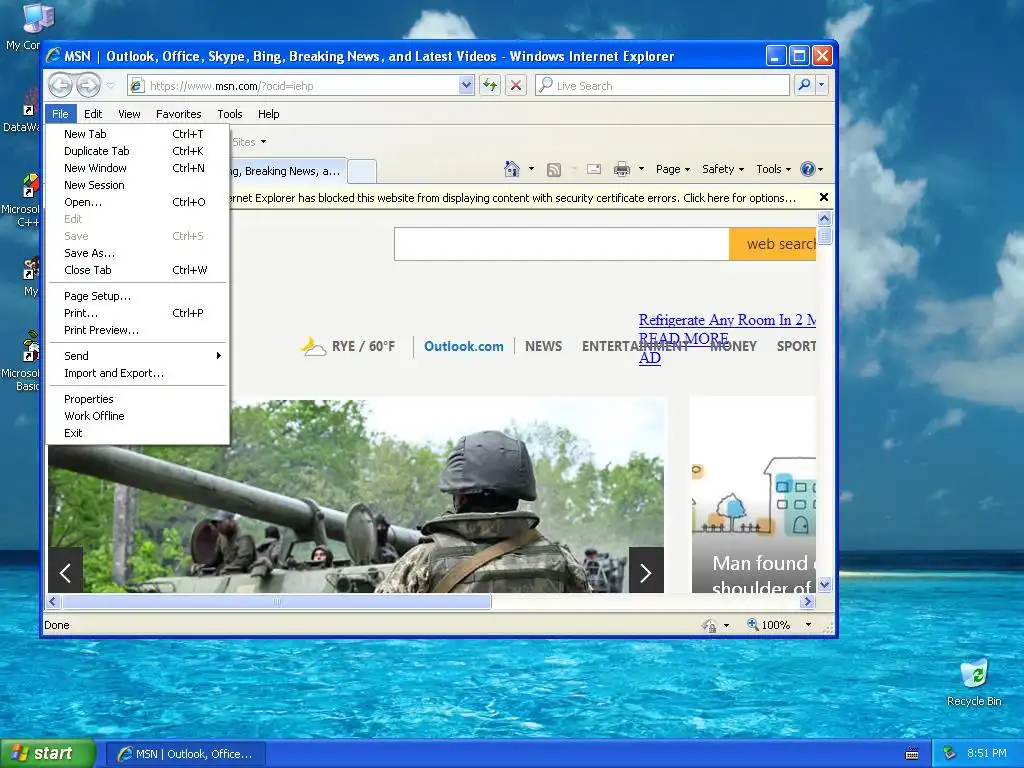Open the Print icon dropdown arrow
Viewport: 1024px width, 768px height.
click(x=641, y=169)
